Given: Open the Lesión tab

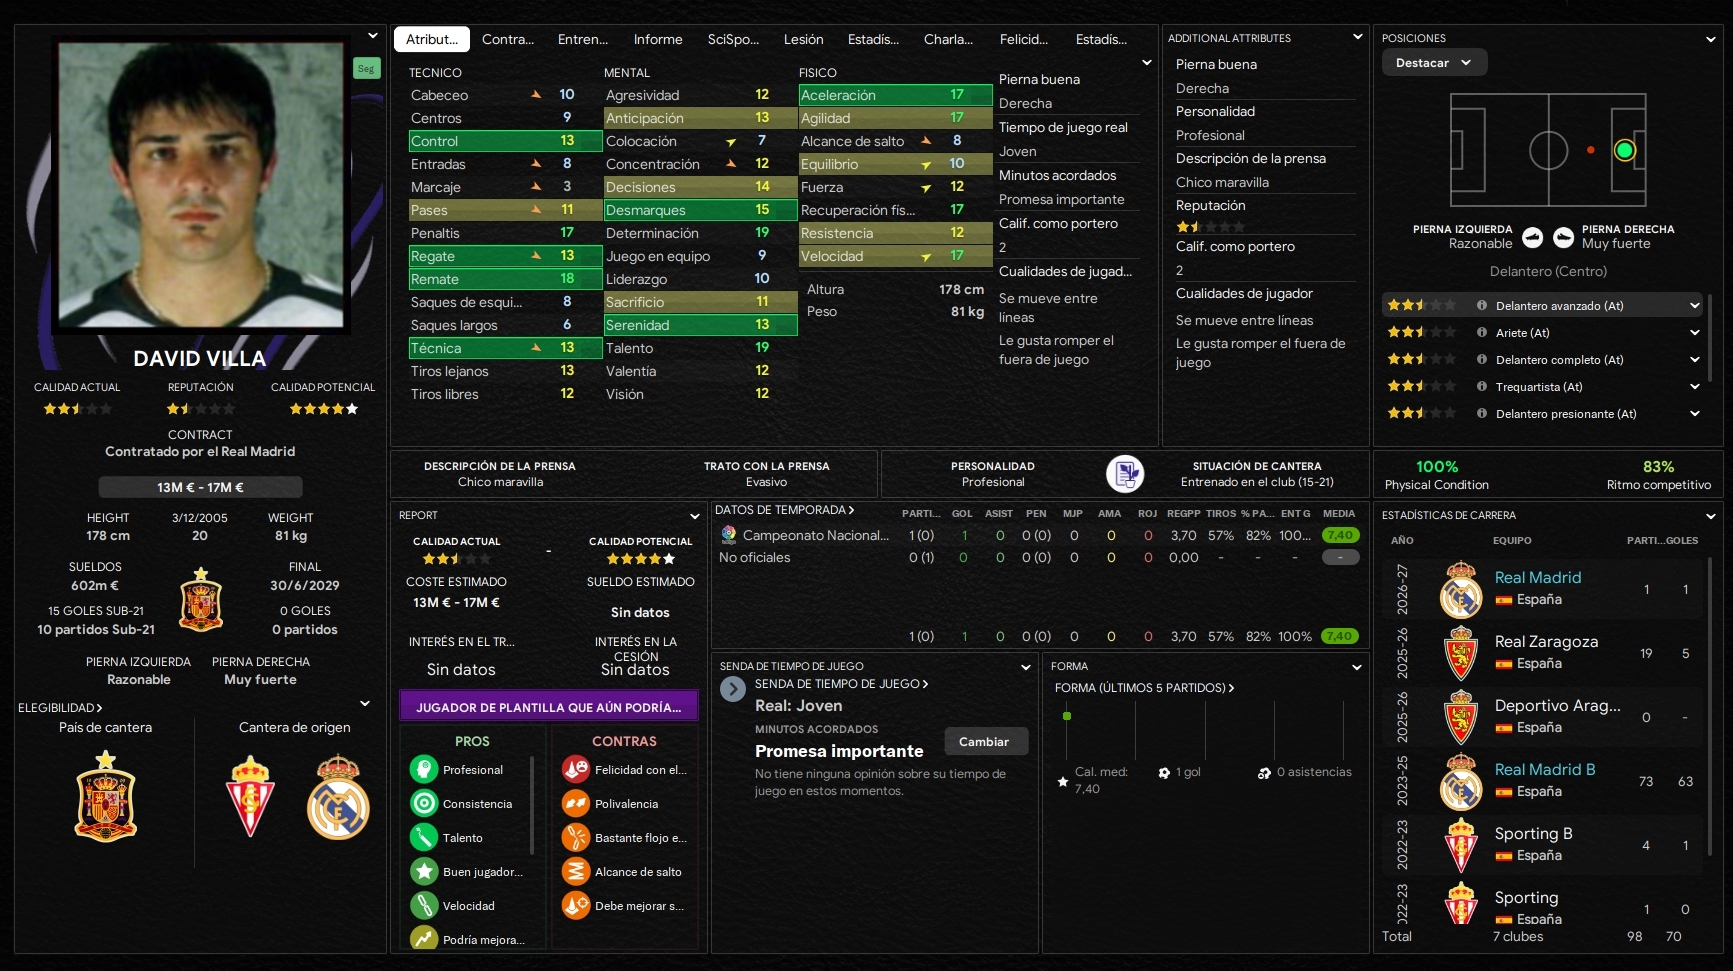Looking at the screenshot, I should (804, 40).
